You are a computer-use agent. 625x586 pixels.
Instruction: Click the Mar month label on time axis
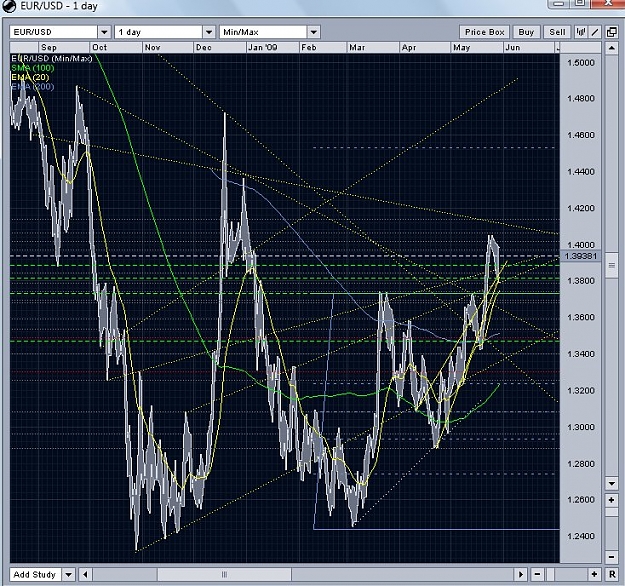coord(357,47)
